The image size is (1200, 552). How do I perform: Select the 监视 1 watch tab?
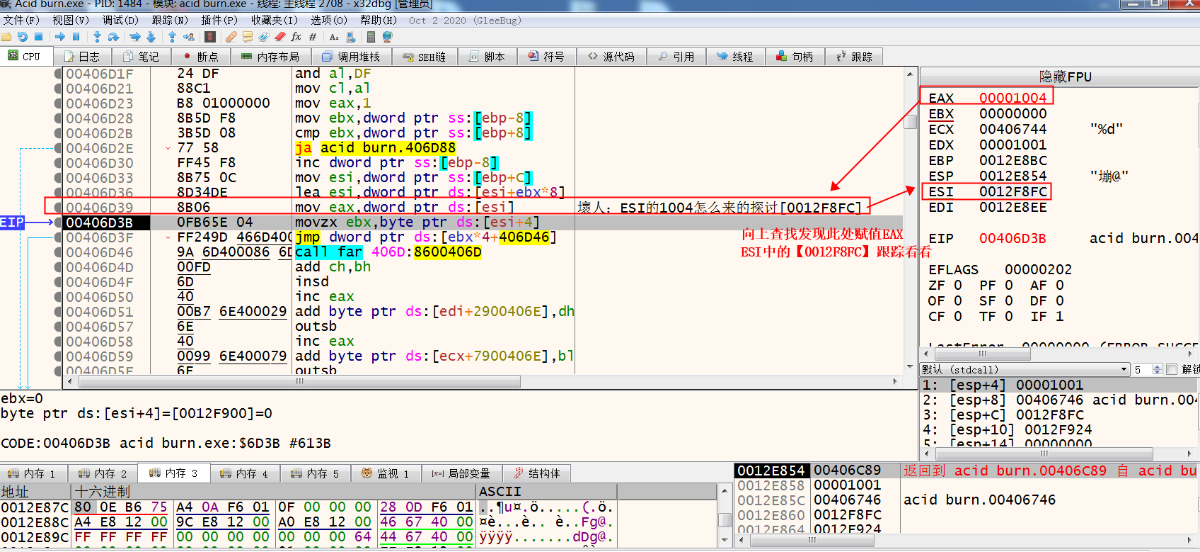click(x=386, y=473)
